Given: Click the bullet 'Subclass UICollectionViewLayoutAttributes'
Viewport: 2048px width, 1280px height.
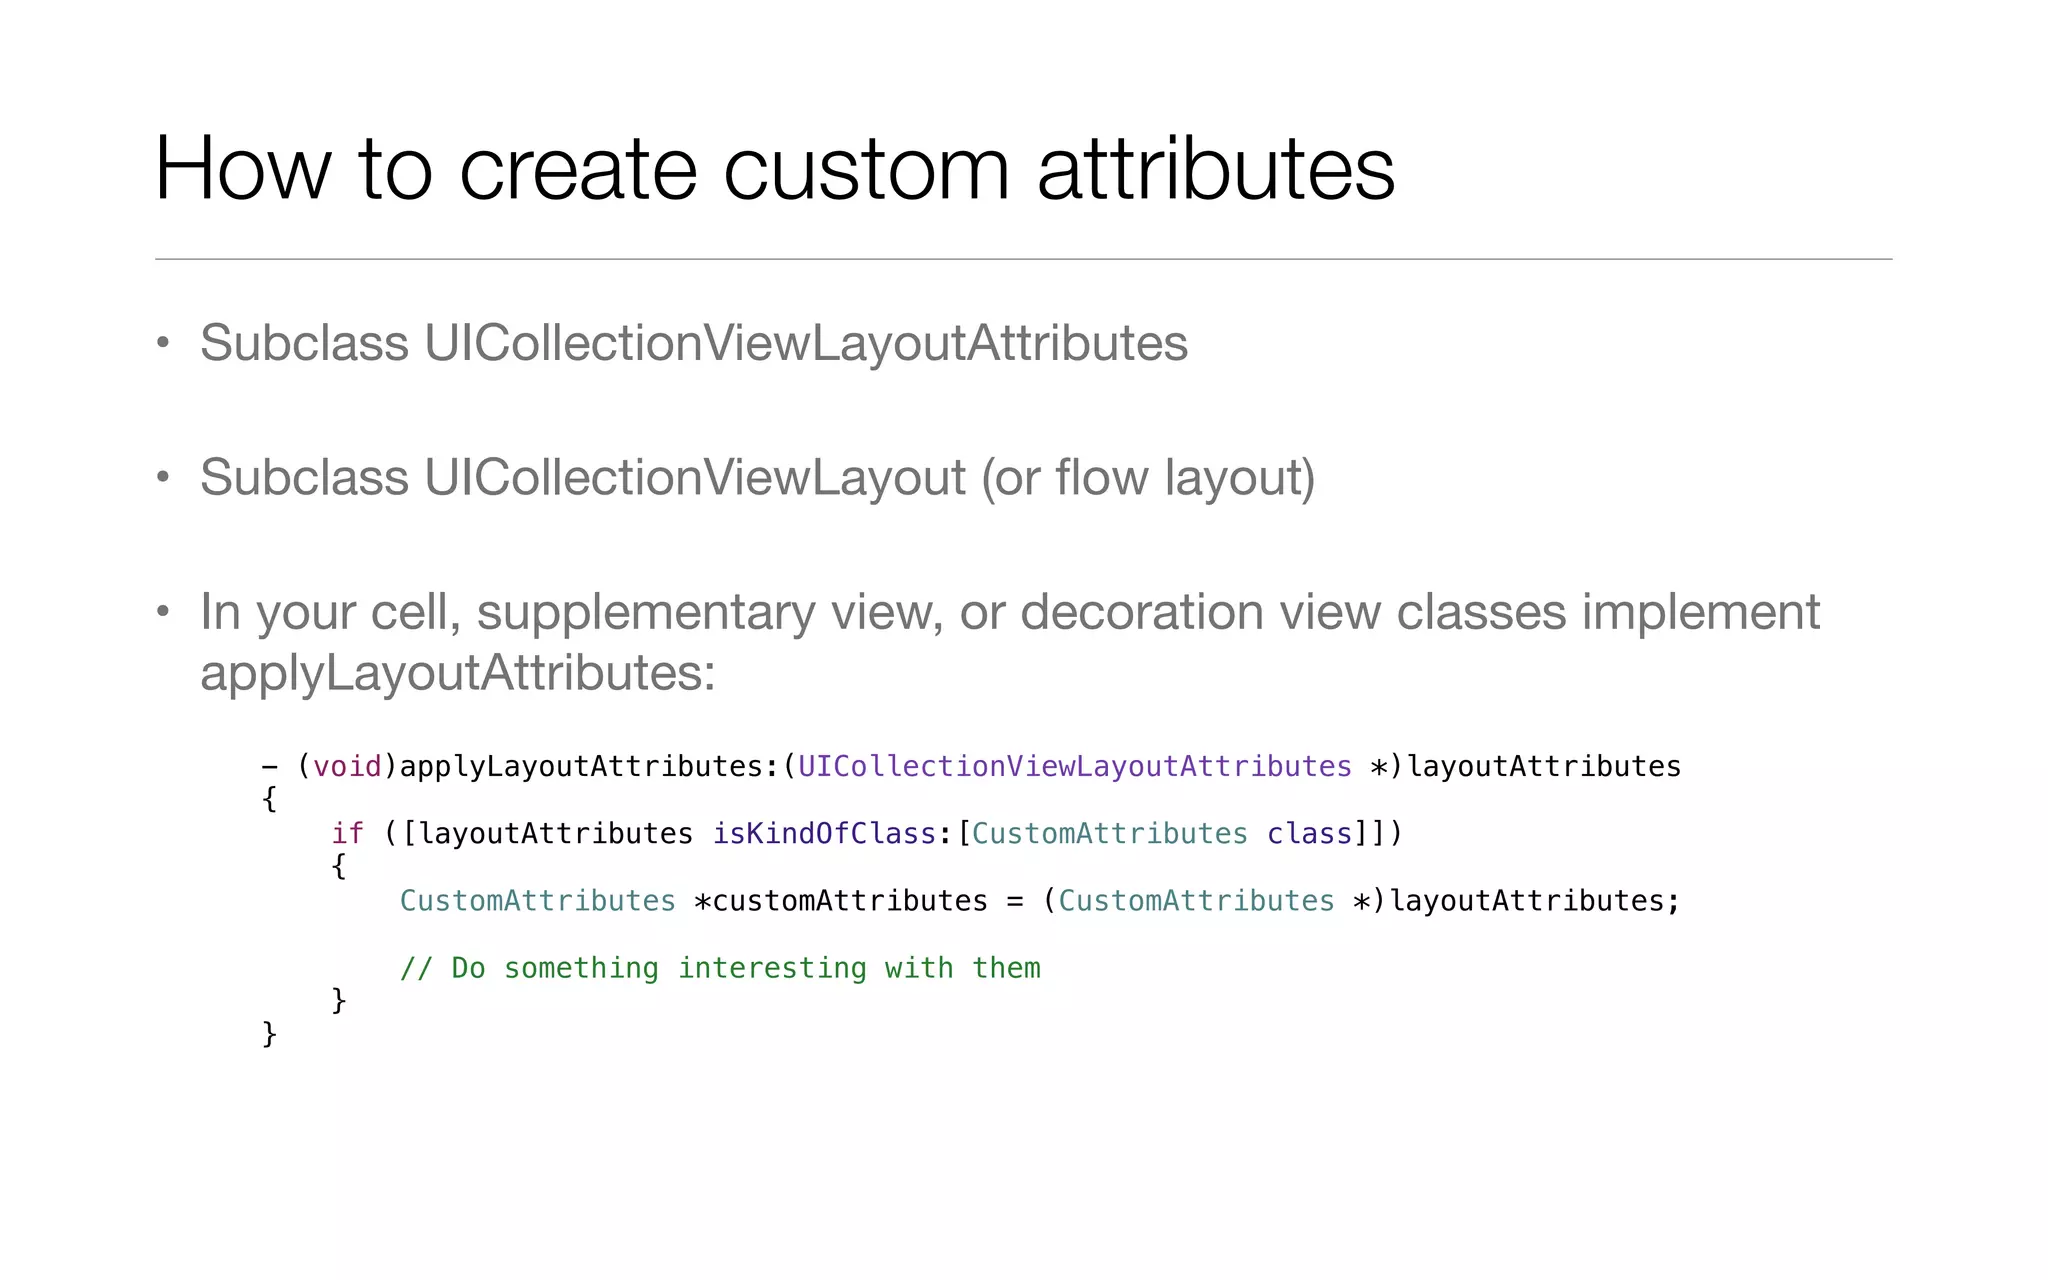Looking at the screenshot, I should (x=693, y=343).
